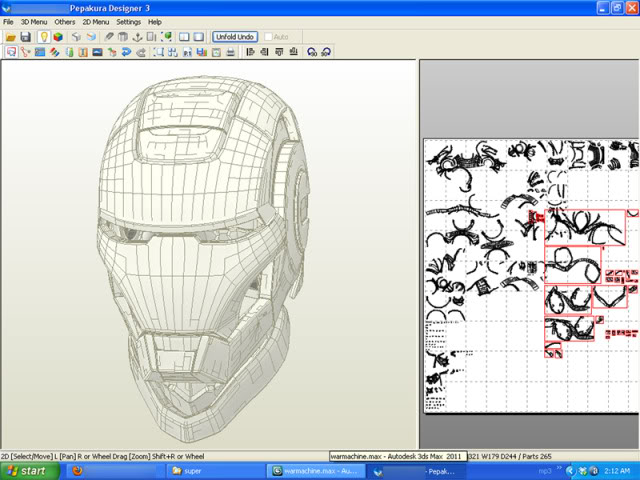
Task: Toggle the light bulb lighting icon
Action: (43, 37)
